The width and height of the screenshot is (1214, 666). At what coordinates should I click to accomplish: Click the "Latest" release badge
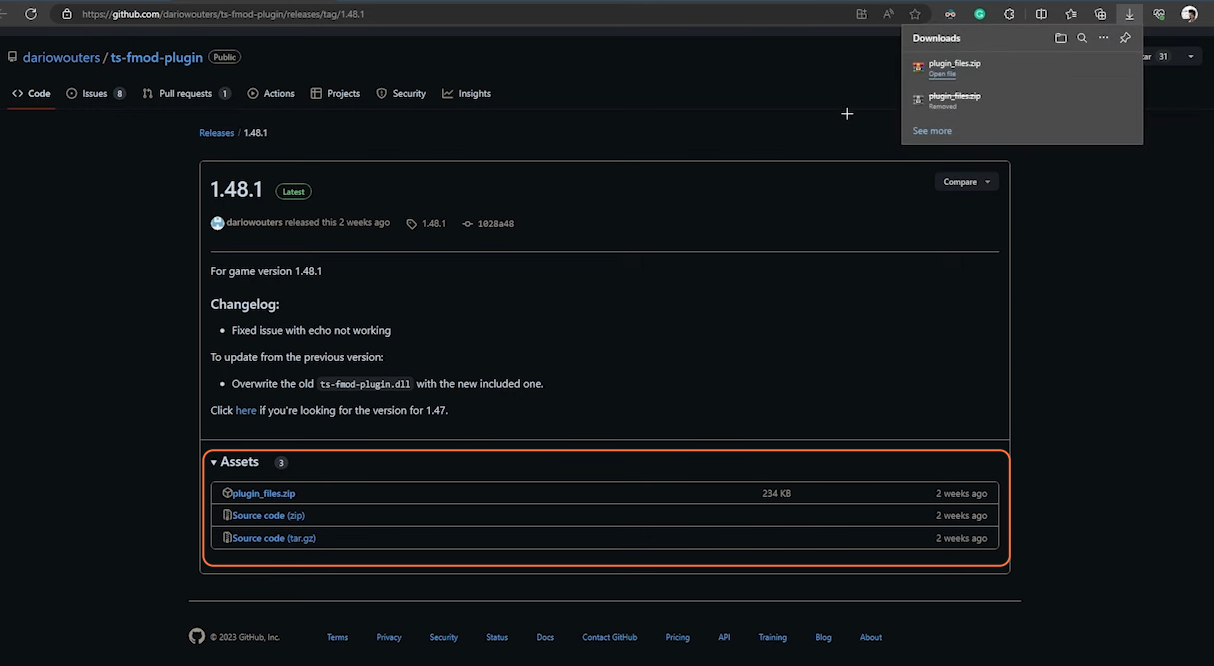[294, 191]
